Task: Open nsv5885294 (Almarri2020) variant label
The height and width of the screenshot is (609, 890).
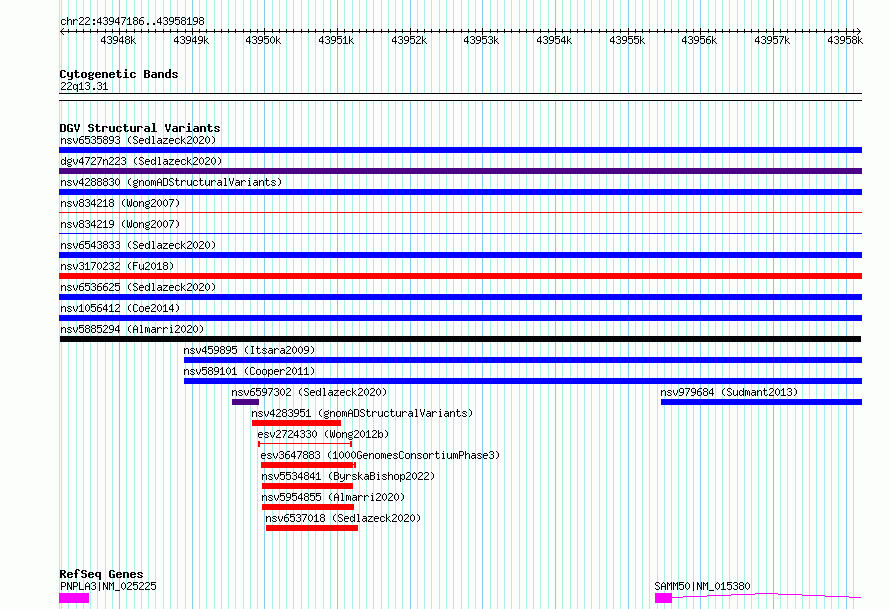Action: [132, 329]
